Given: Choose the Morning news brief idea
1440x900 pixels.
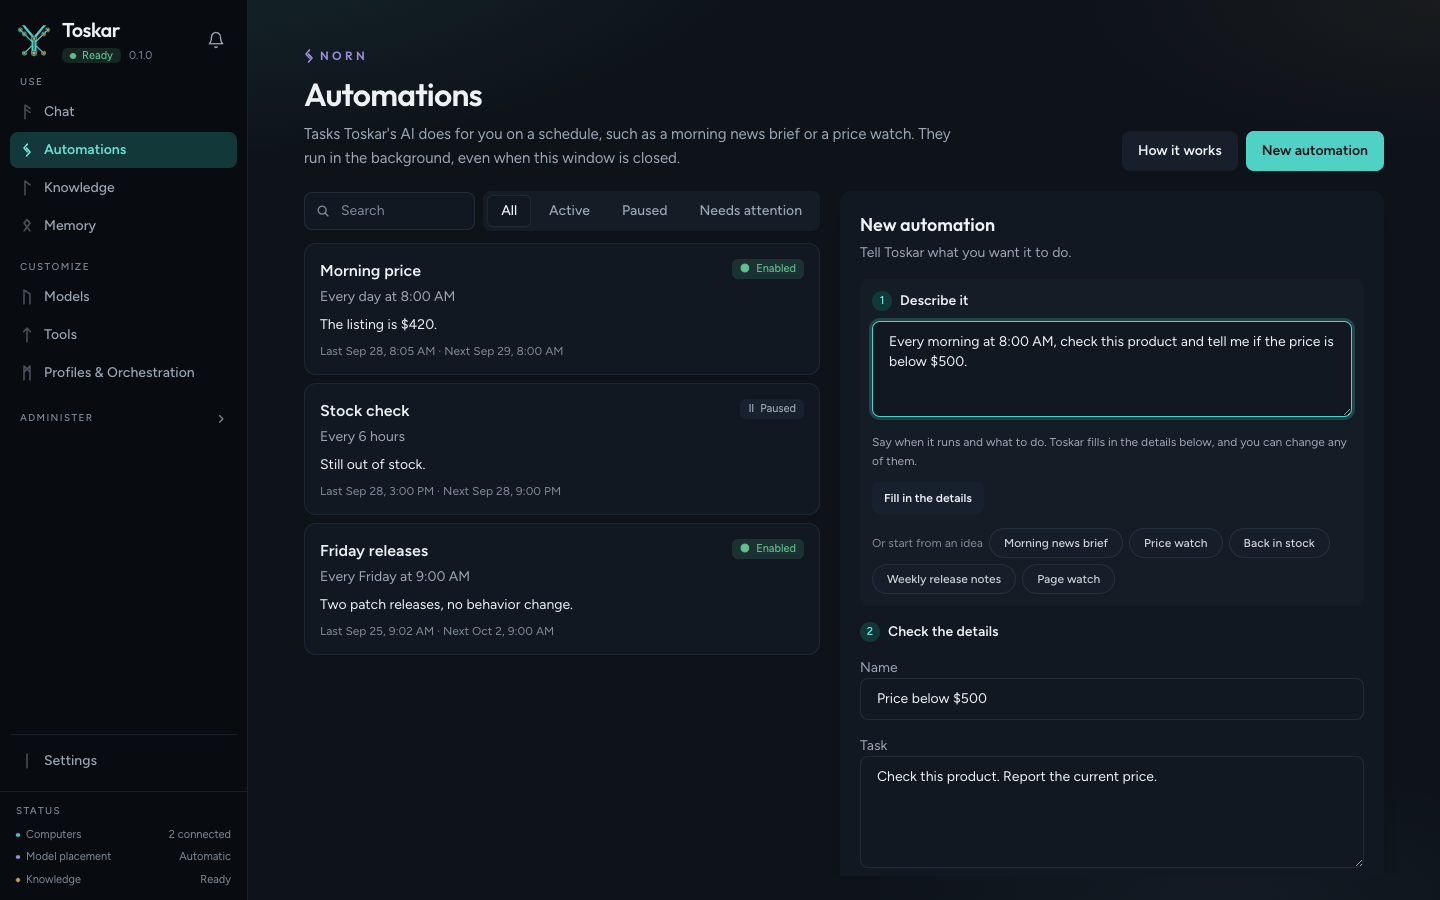Looking at the screenshot, I should 1056,543.
